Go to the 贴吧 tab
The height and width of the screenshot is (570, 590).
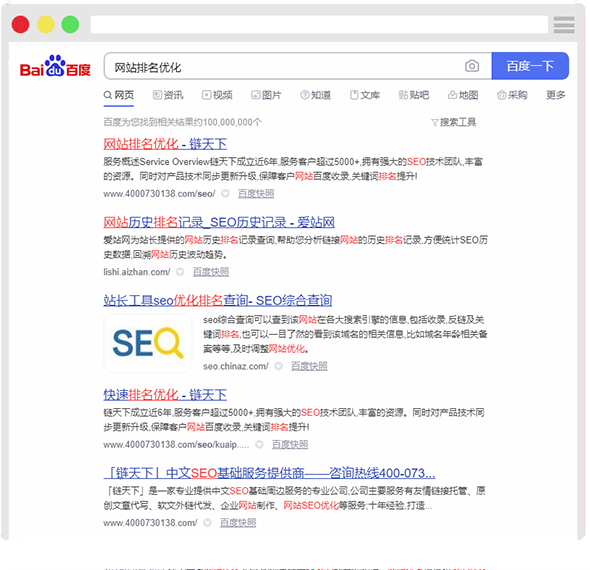(x=414, y=95)
